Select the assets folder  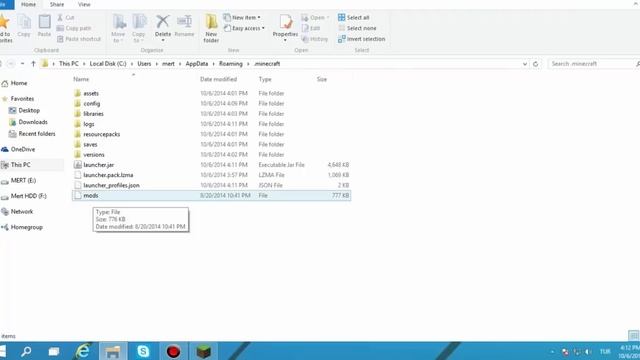click(211, 93)
